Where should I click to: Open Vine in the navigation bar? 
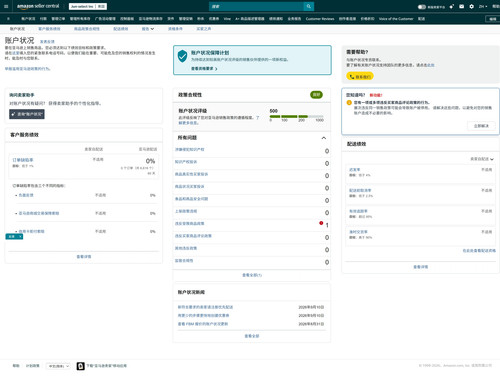227,19
